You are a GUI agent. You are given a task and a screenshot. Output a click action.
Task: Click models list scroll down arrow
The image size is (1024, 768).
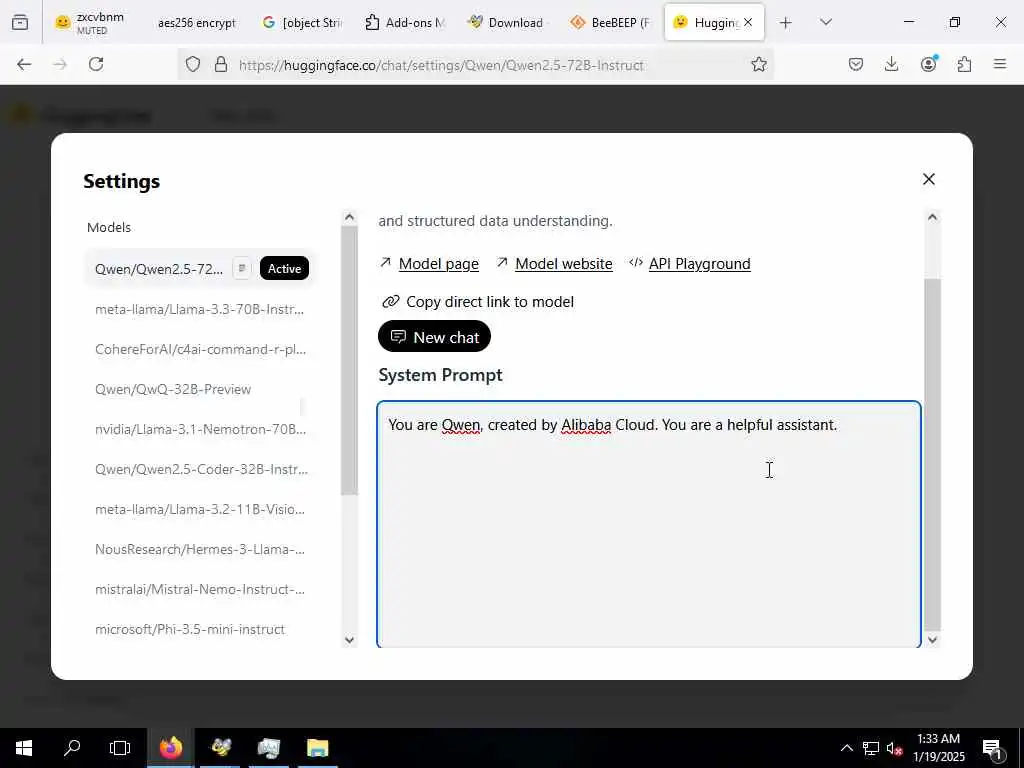349,640
